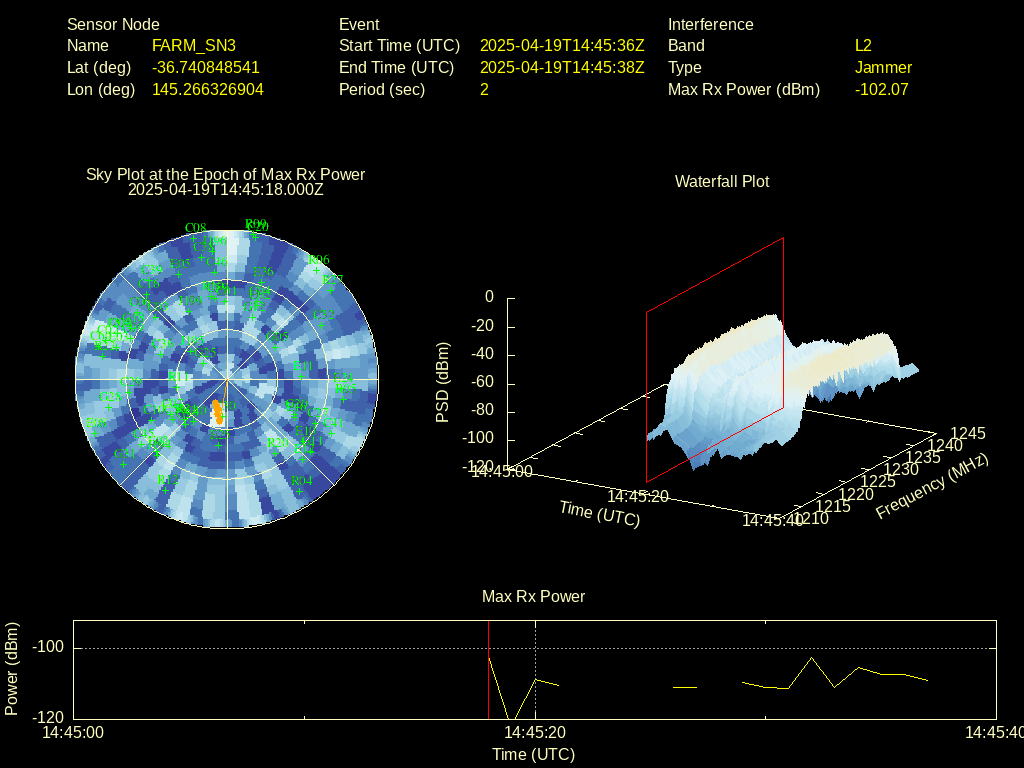
Task: Select the L2 band value
Action: pos(863,45)
